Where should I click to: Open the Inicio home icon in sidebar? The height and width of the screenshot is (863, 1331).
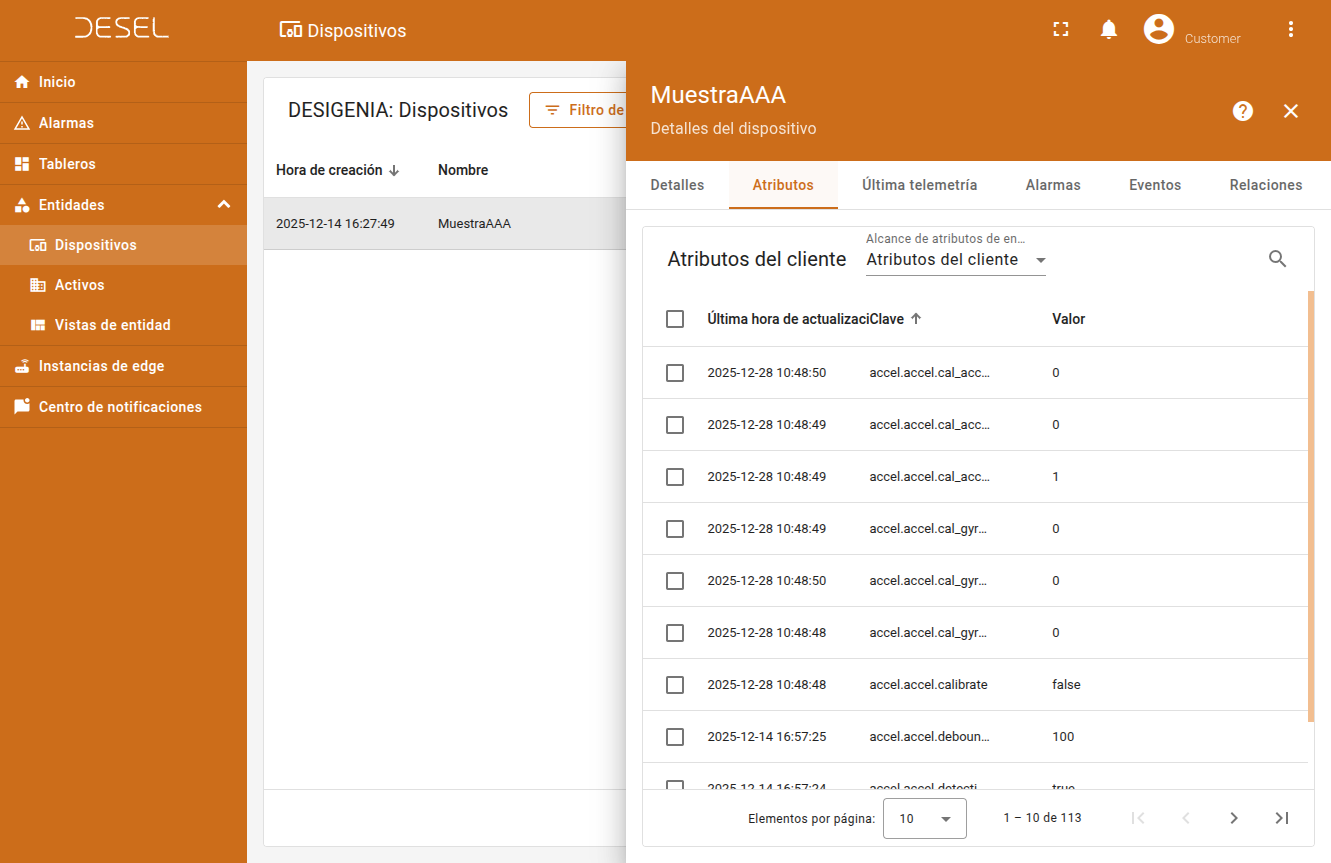(20, 81)
